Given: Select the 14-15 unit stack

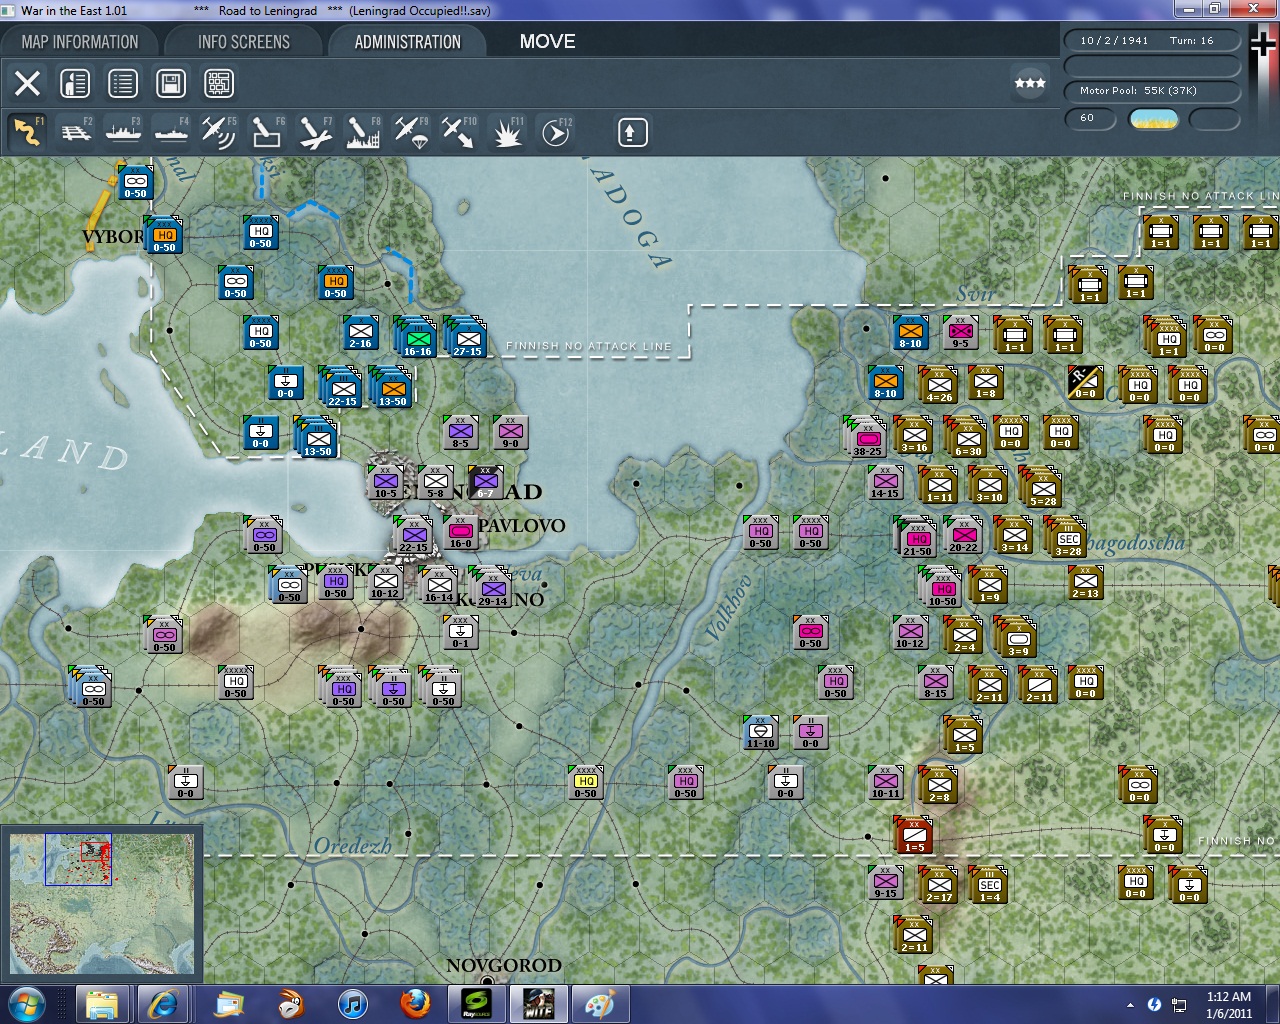Looking at the screenshot, I should click(x=885, y=483).
